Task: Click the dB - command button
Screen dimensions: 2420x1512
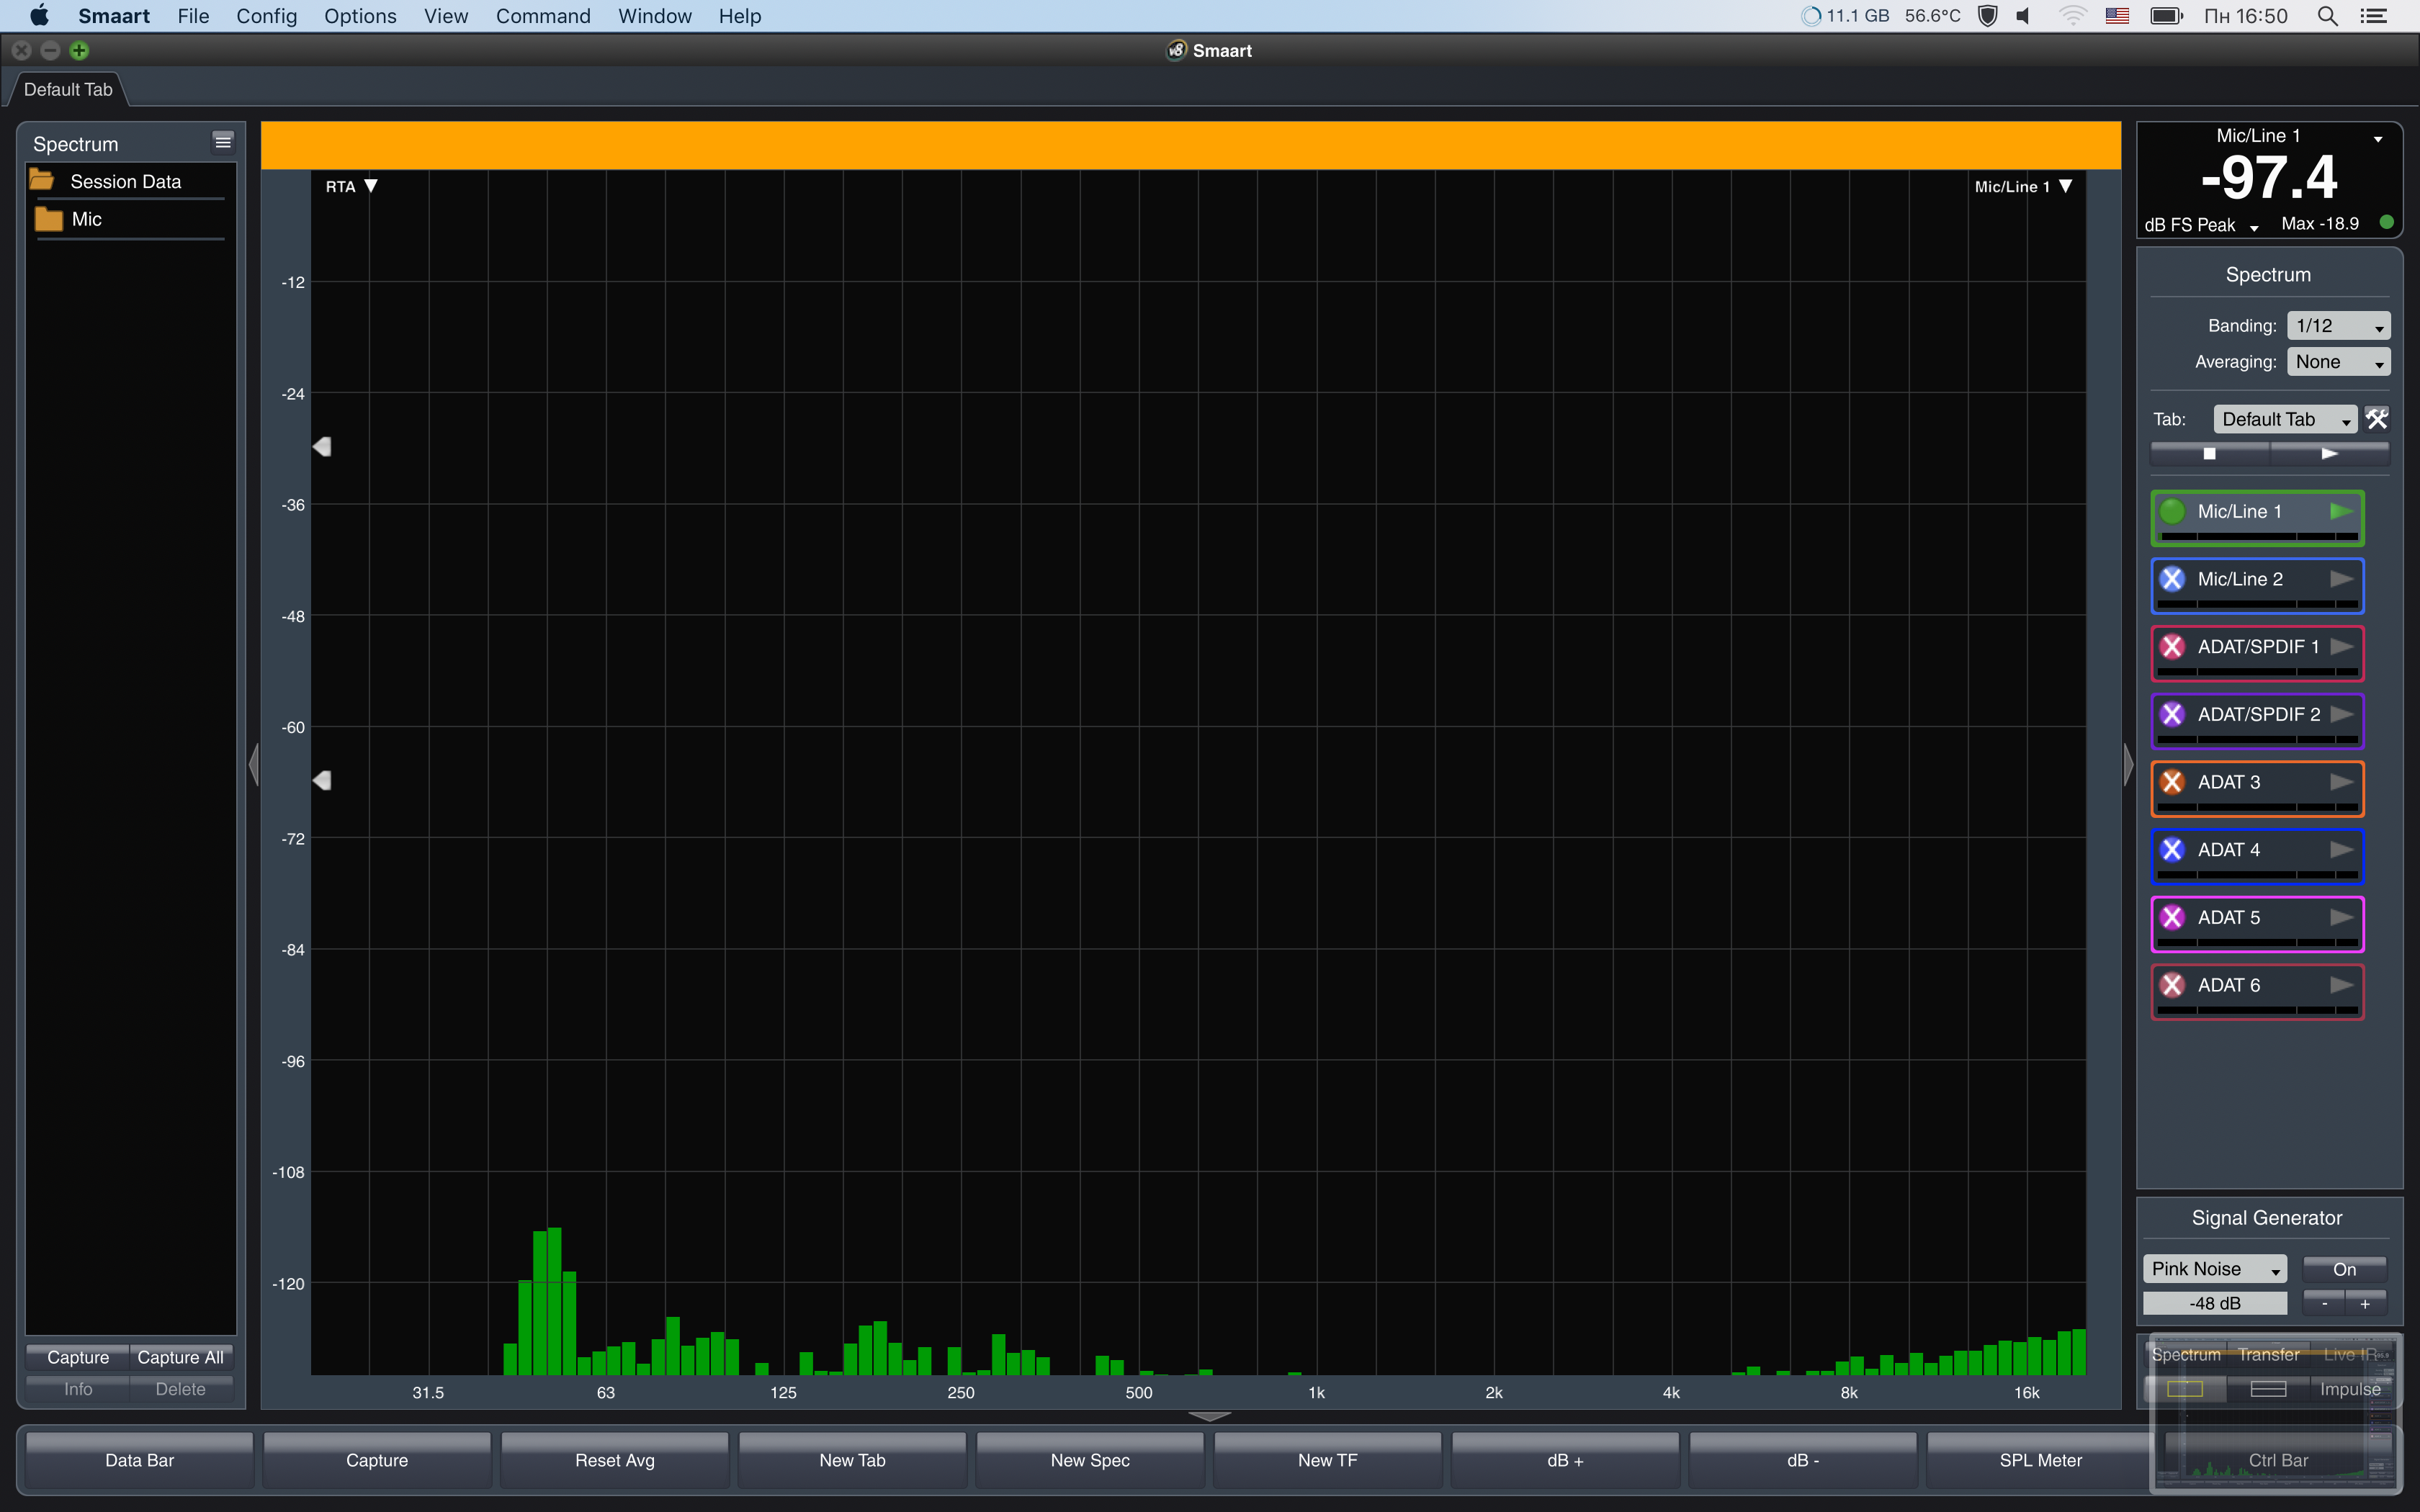Action: (1803, 1460)
